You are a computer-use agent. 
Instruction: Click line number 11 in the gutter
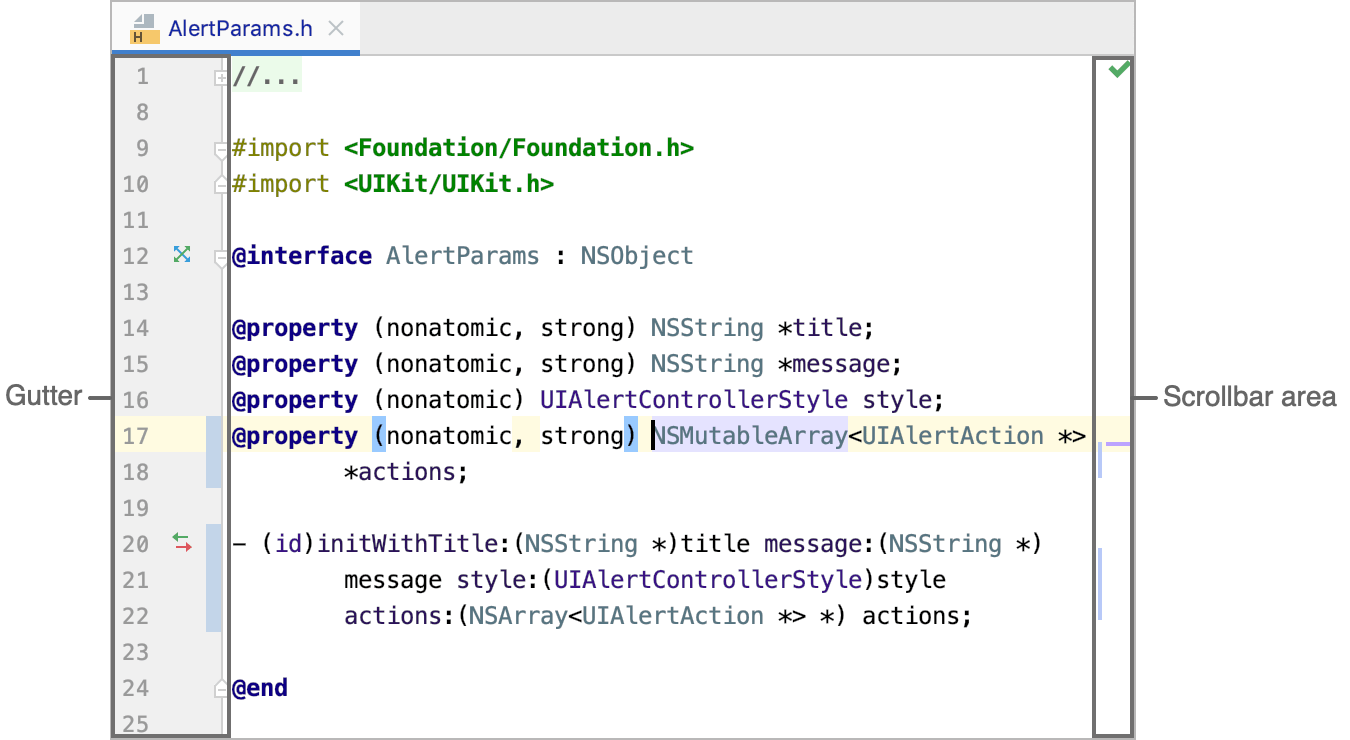pos(135,220)
